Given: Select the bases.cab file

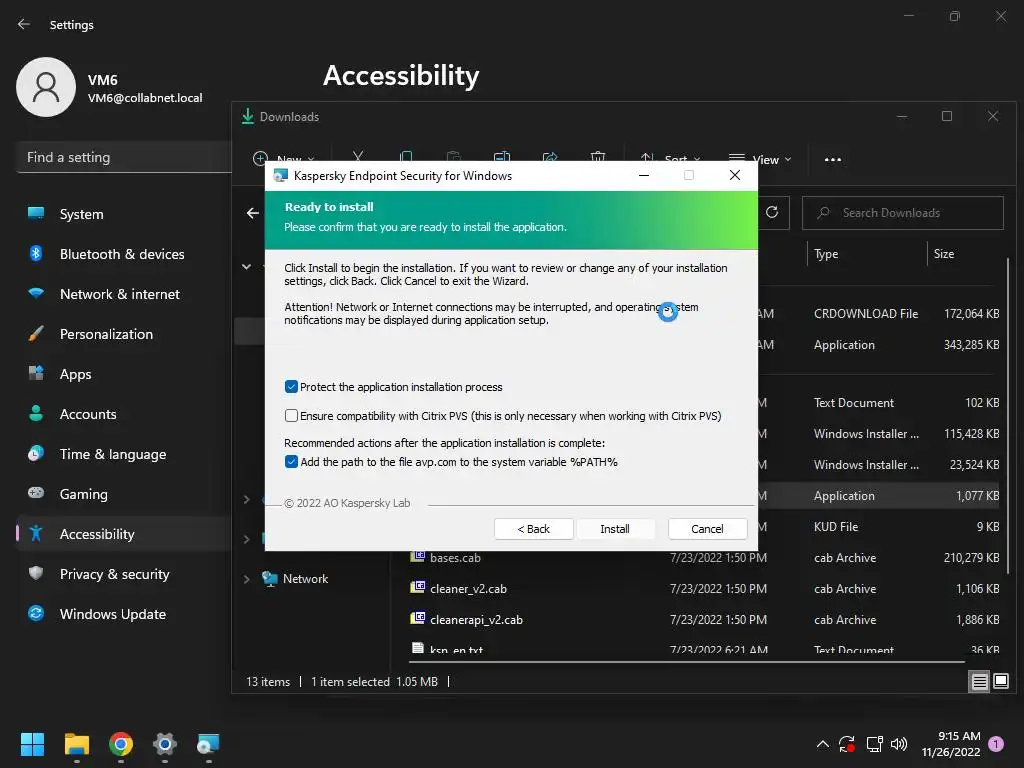Looking at the screenshot, I should pyautogui.click(x=455, y=558).
